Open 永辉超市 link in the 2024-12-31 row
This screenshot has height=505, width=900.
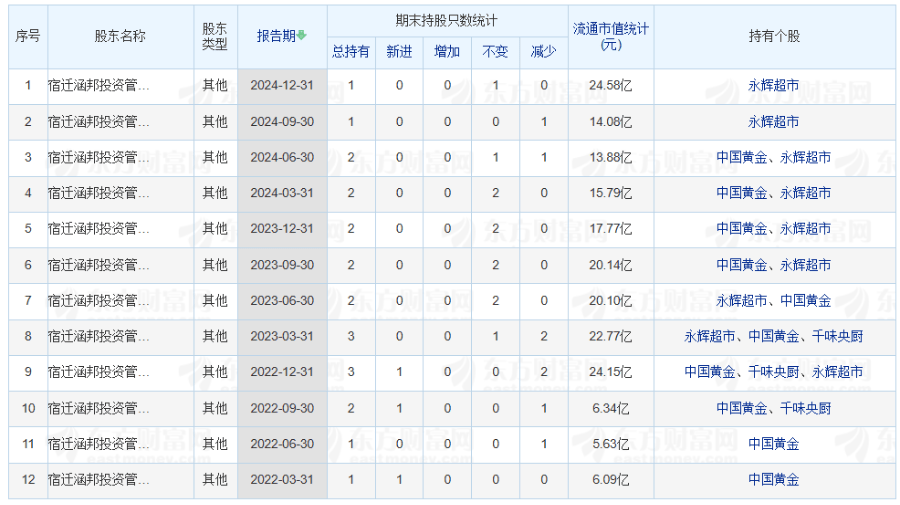[774, 86]
